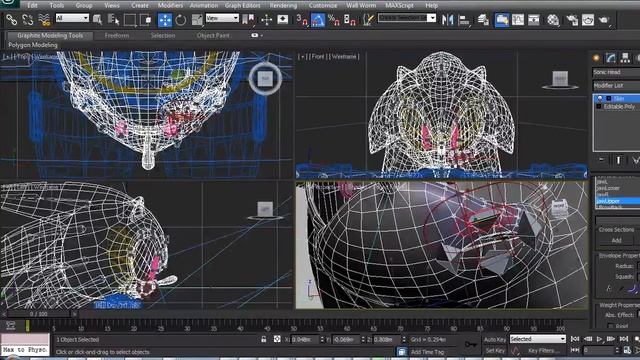This screenshot has height=360, width=640.
Task: Click the Align tool icon
Action: coord(464,20)
